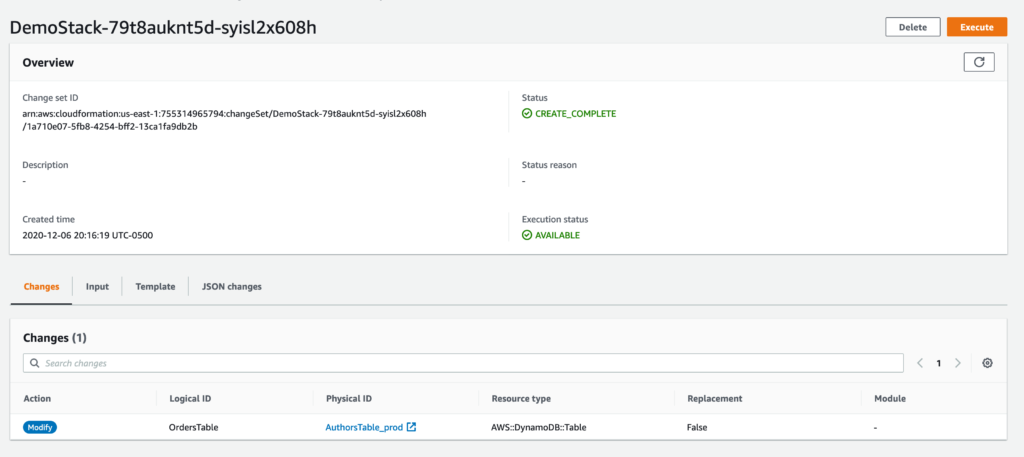Click the CREATE_COMPLETE status check icon
The width and height of the screenshot is (1024, 457).
[527, 113]
